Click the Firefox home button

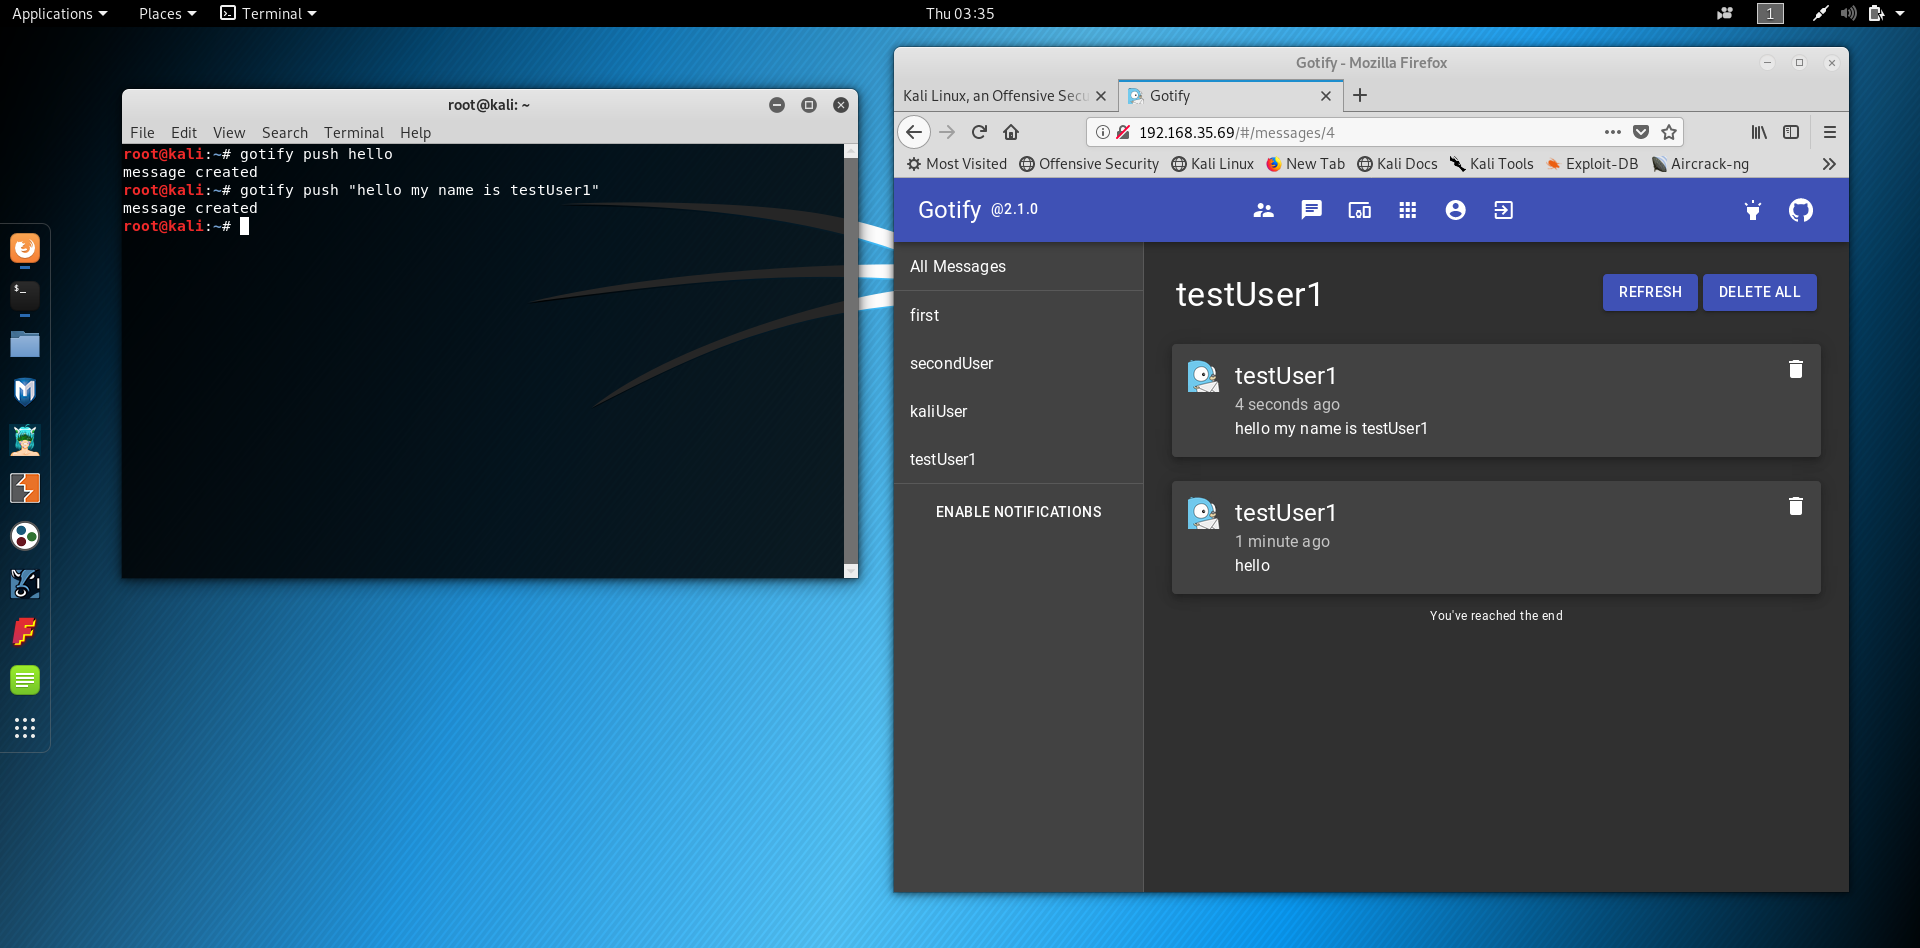1011,132
